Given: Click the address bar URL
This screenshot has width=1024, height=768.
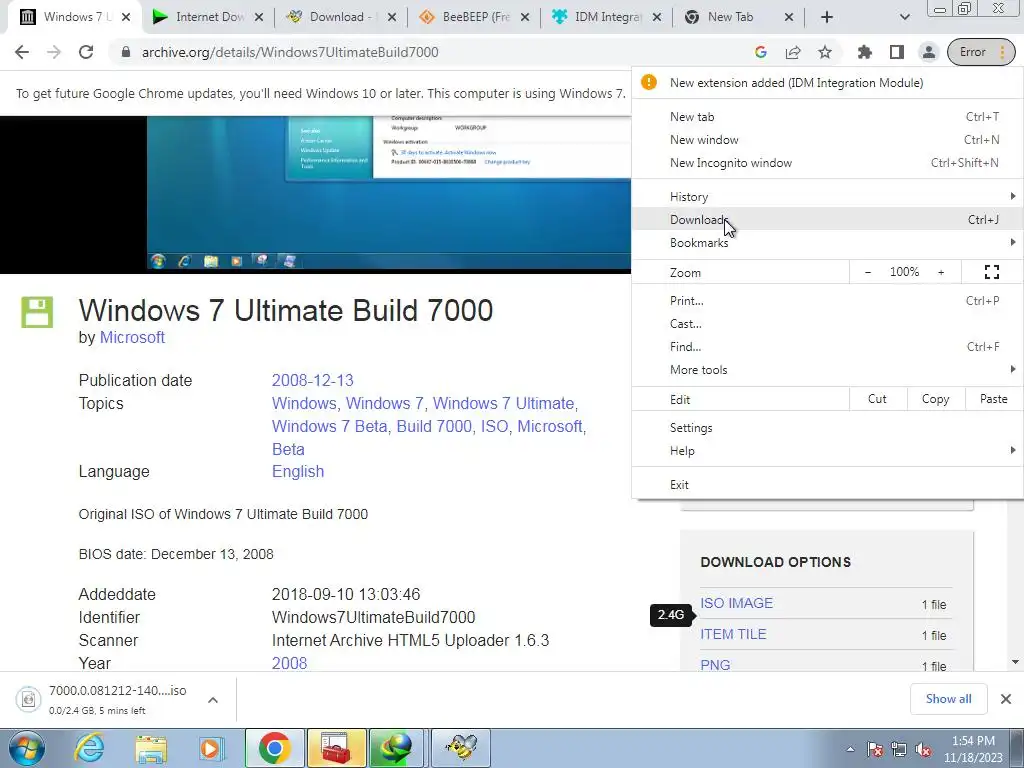Looking at the screenshot, I should click(x=290, y=52).
